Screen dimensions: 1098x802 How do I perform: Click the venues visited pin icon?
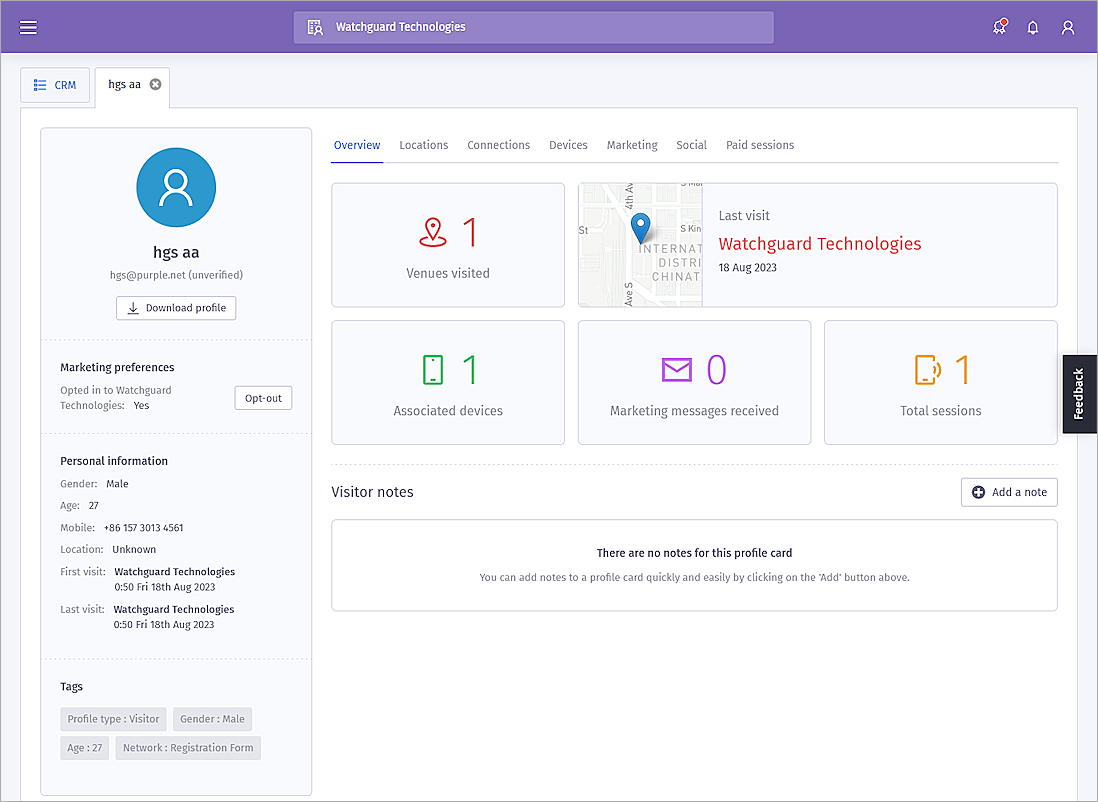(x=433, y=233)
